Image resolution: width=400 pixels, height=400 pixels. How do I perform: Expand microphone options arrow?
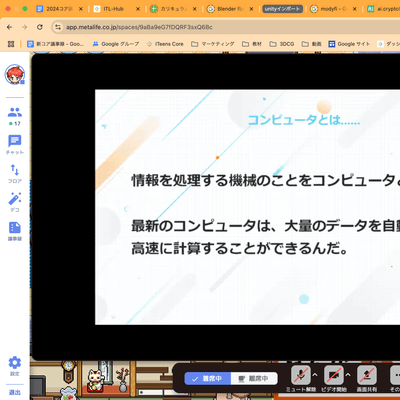pyautogui.click(x=315, y=375)
